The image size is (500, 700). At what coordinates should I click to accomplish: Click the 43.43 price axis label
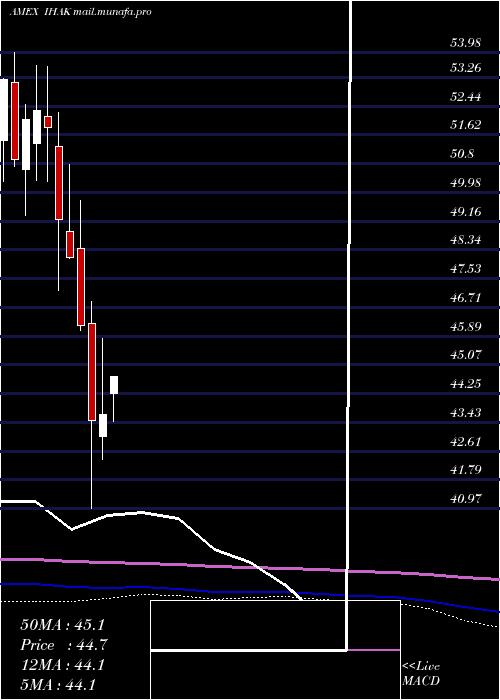pyautogui.click(x=466, y=412)
